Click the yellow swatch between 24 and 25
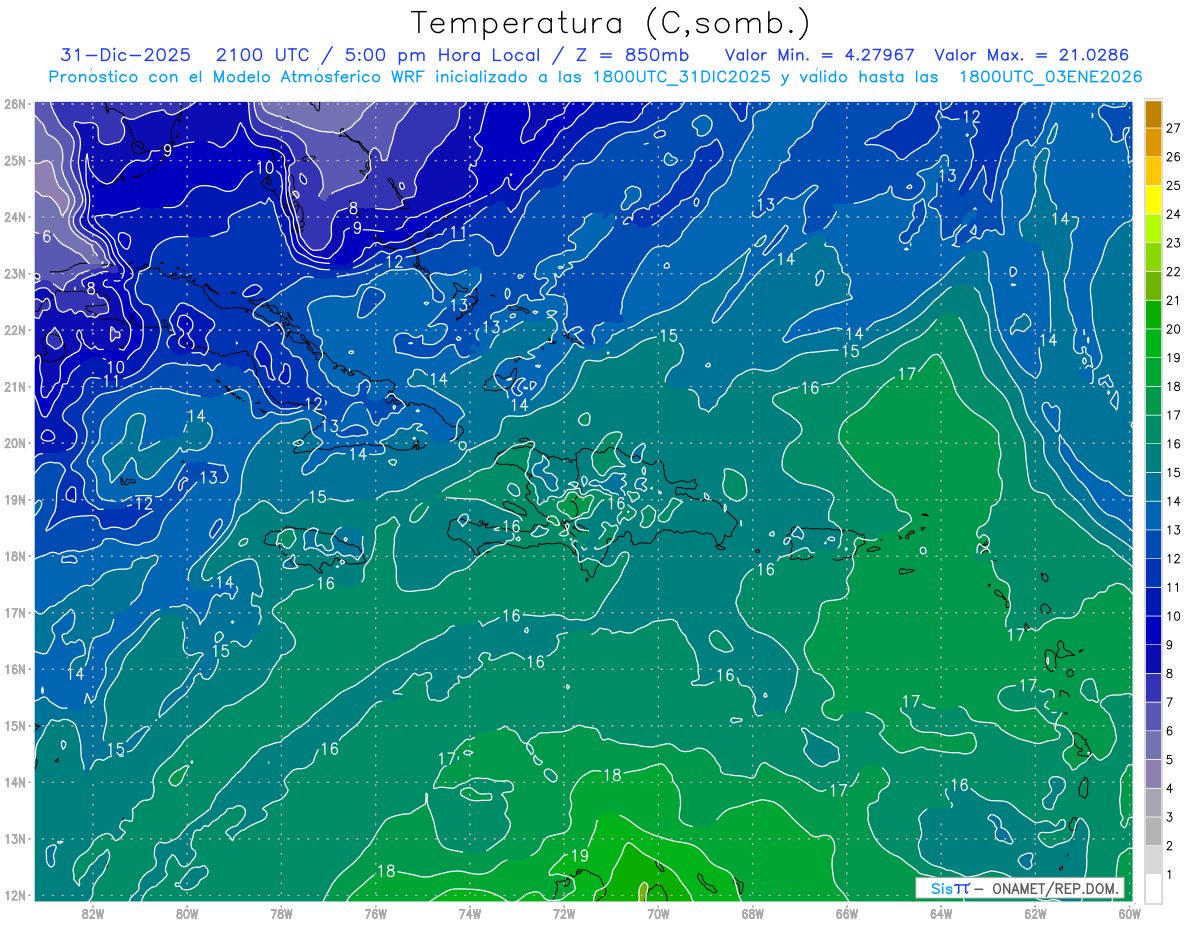Image resolution: width=1200 pixels, height=927 pixels. tap(1153, 200)
